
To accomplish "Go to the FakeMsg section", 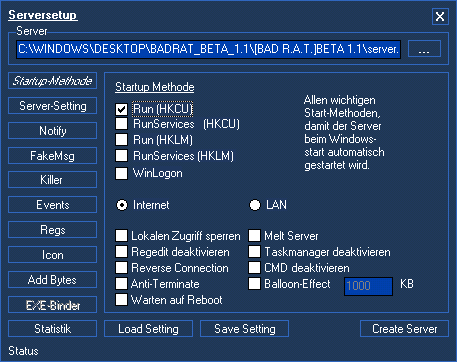I will (53, 156).
